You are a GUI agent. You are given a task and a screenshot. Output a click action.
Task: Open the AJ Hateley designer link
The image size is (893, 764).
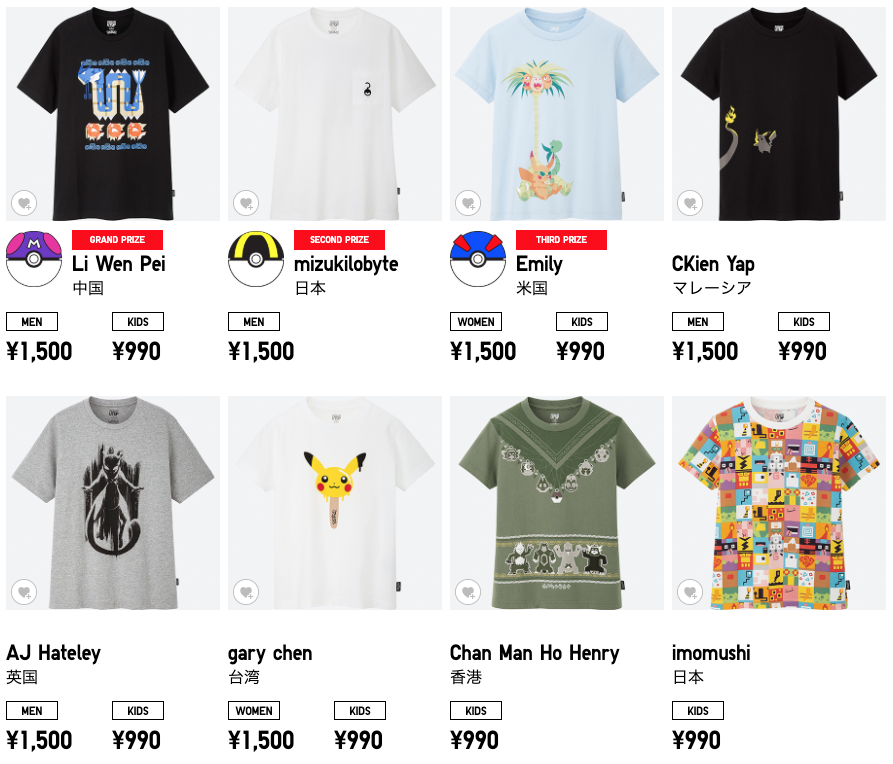[x=54, y=653]
